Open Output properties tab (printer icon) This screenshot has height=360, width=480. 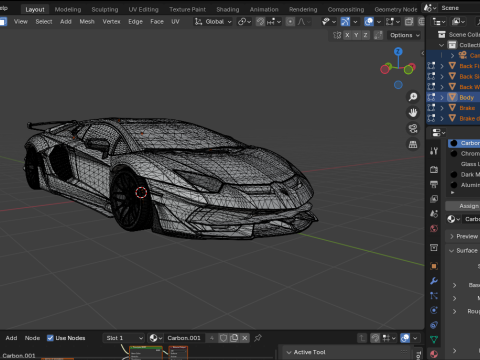pos(434,184)
